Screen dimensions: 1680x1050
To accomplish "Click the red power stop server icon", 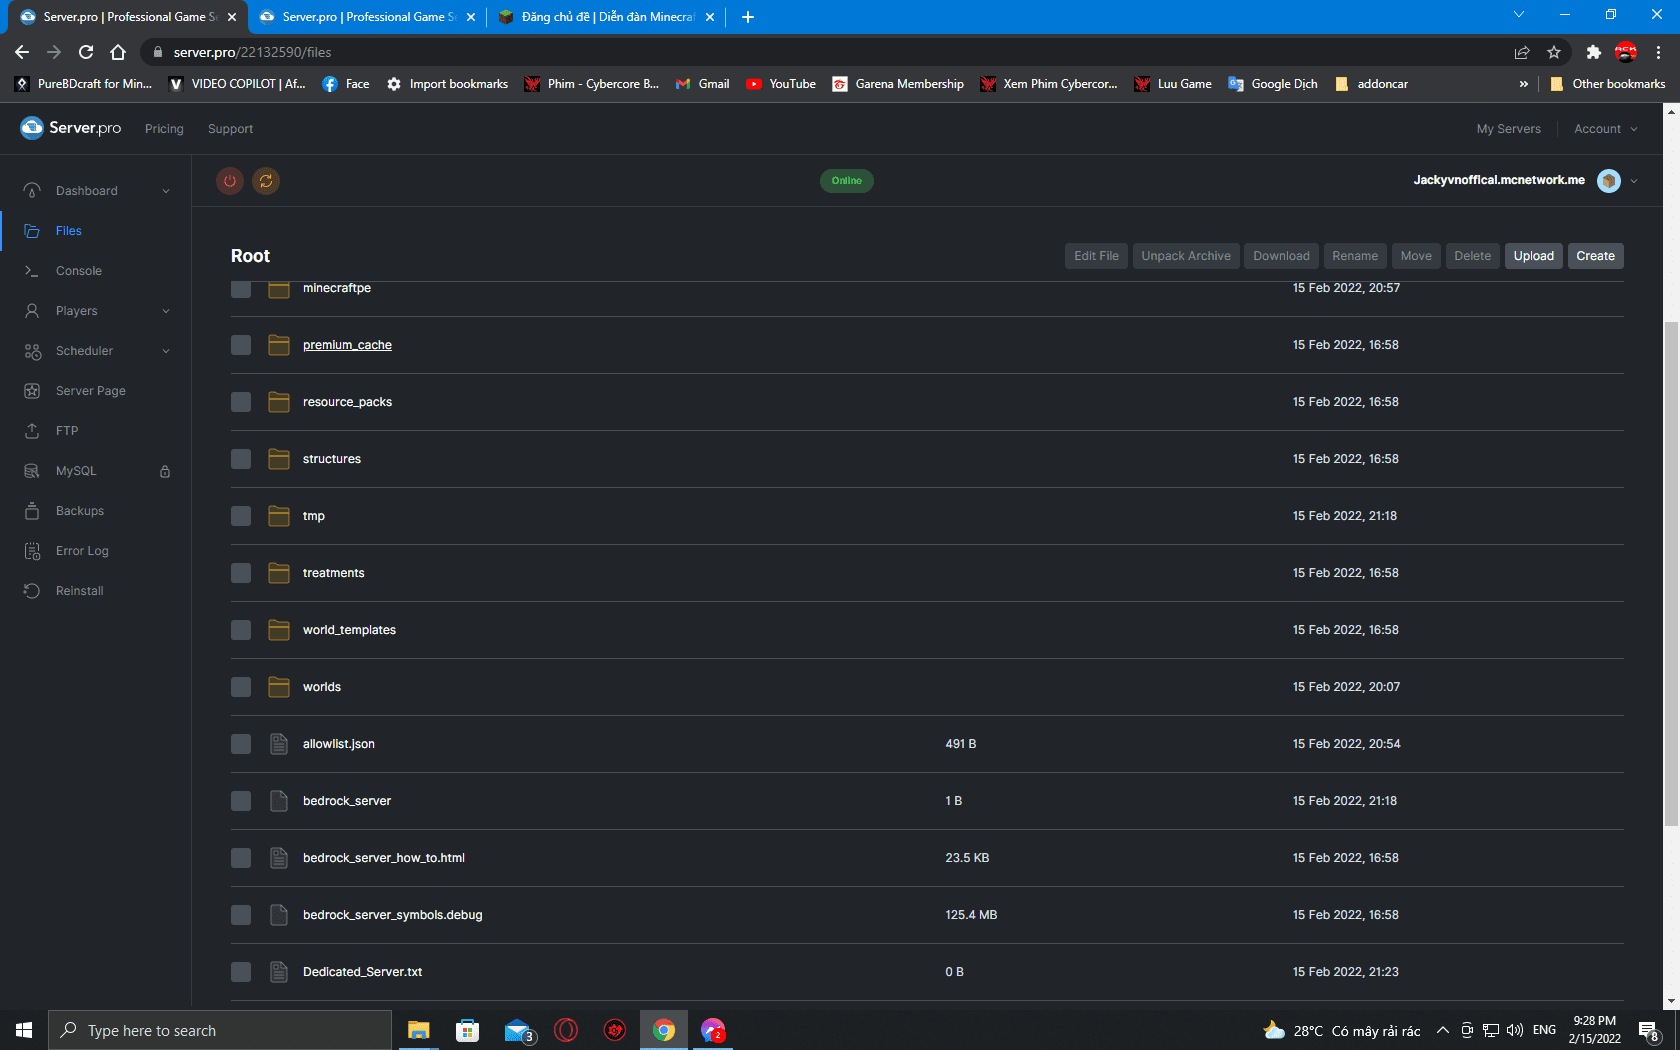I will pos(230,181).
